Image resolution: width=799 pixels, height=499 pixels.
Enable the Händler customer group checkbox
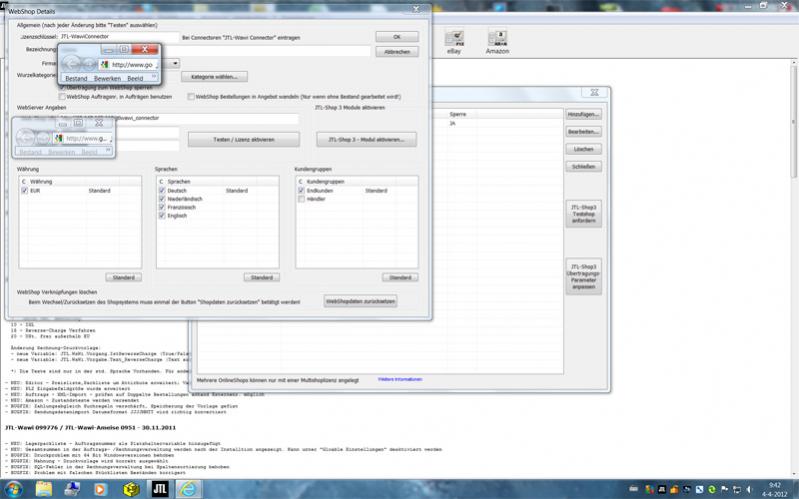pyautogui.click(x=301, y=199)
